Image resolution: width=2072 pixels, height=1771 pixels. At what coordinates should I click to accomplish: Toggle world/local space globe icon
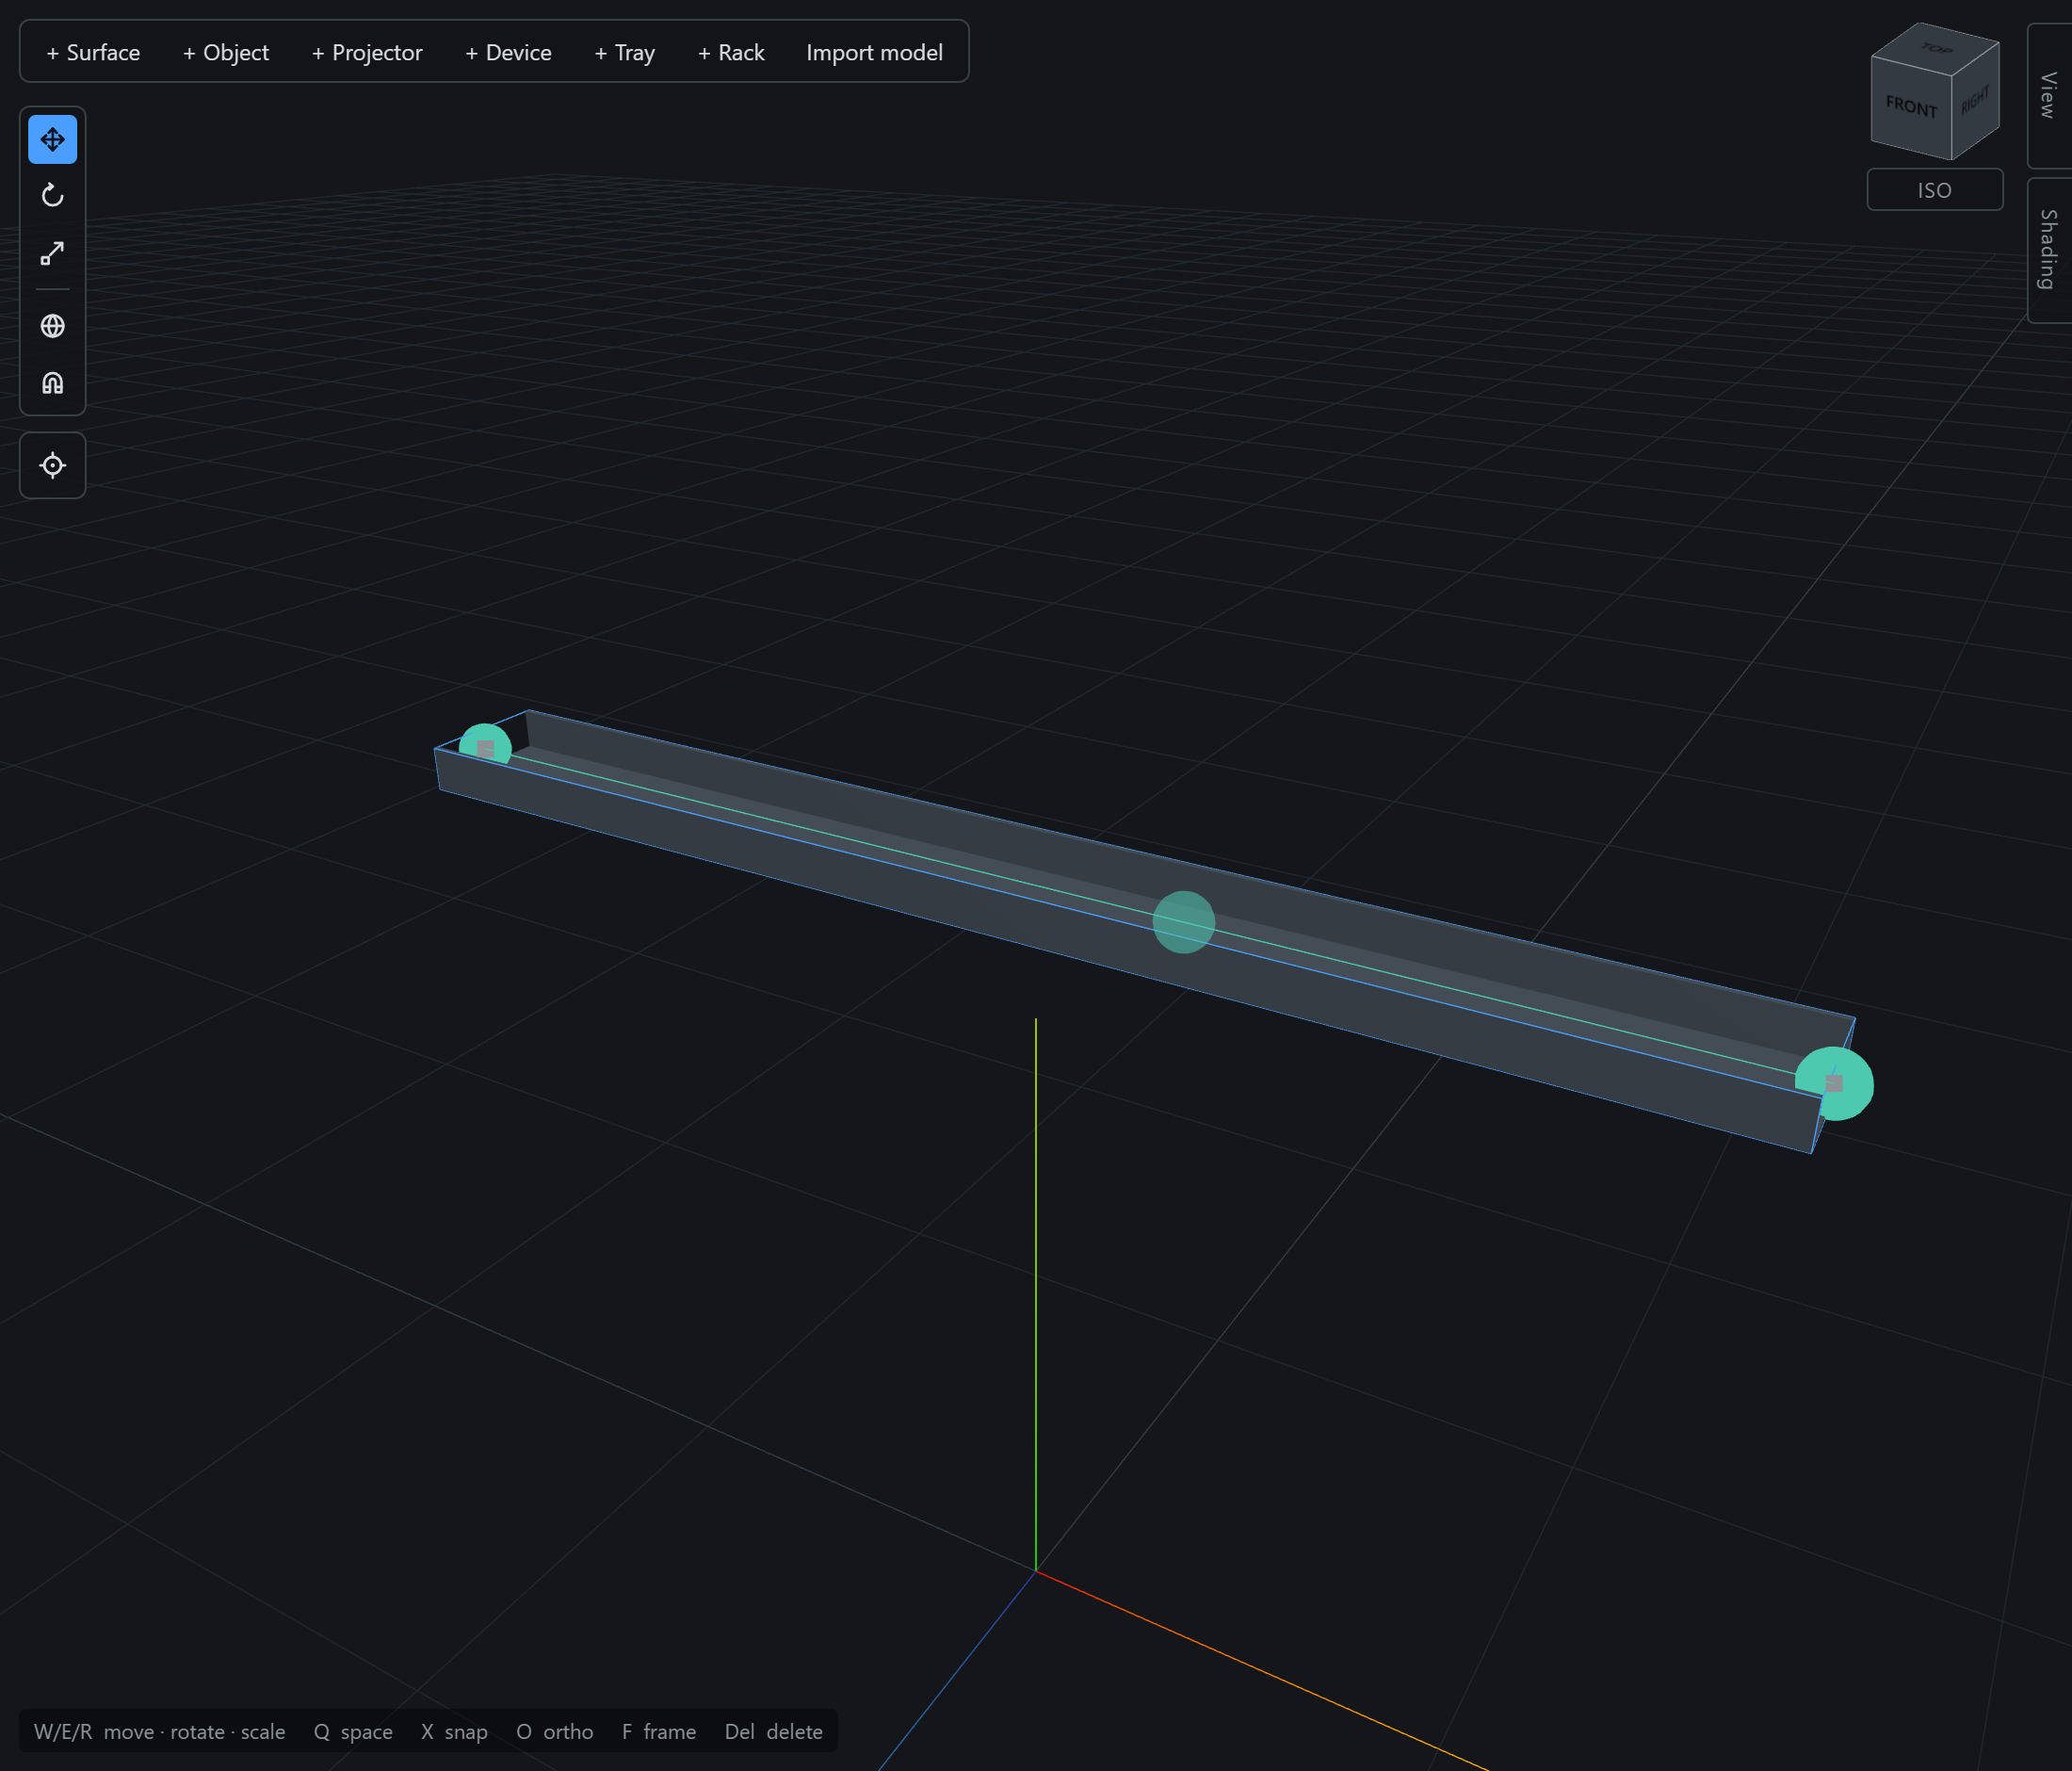(53, 326)
